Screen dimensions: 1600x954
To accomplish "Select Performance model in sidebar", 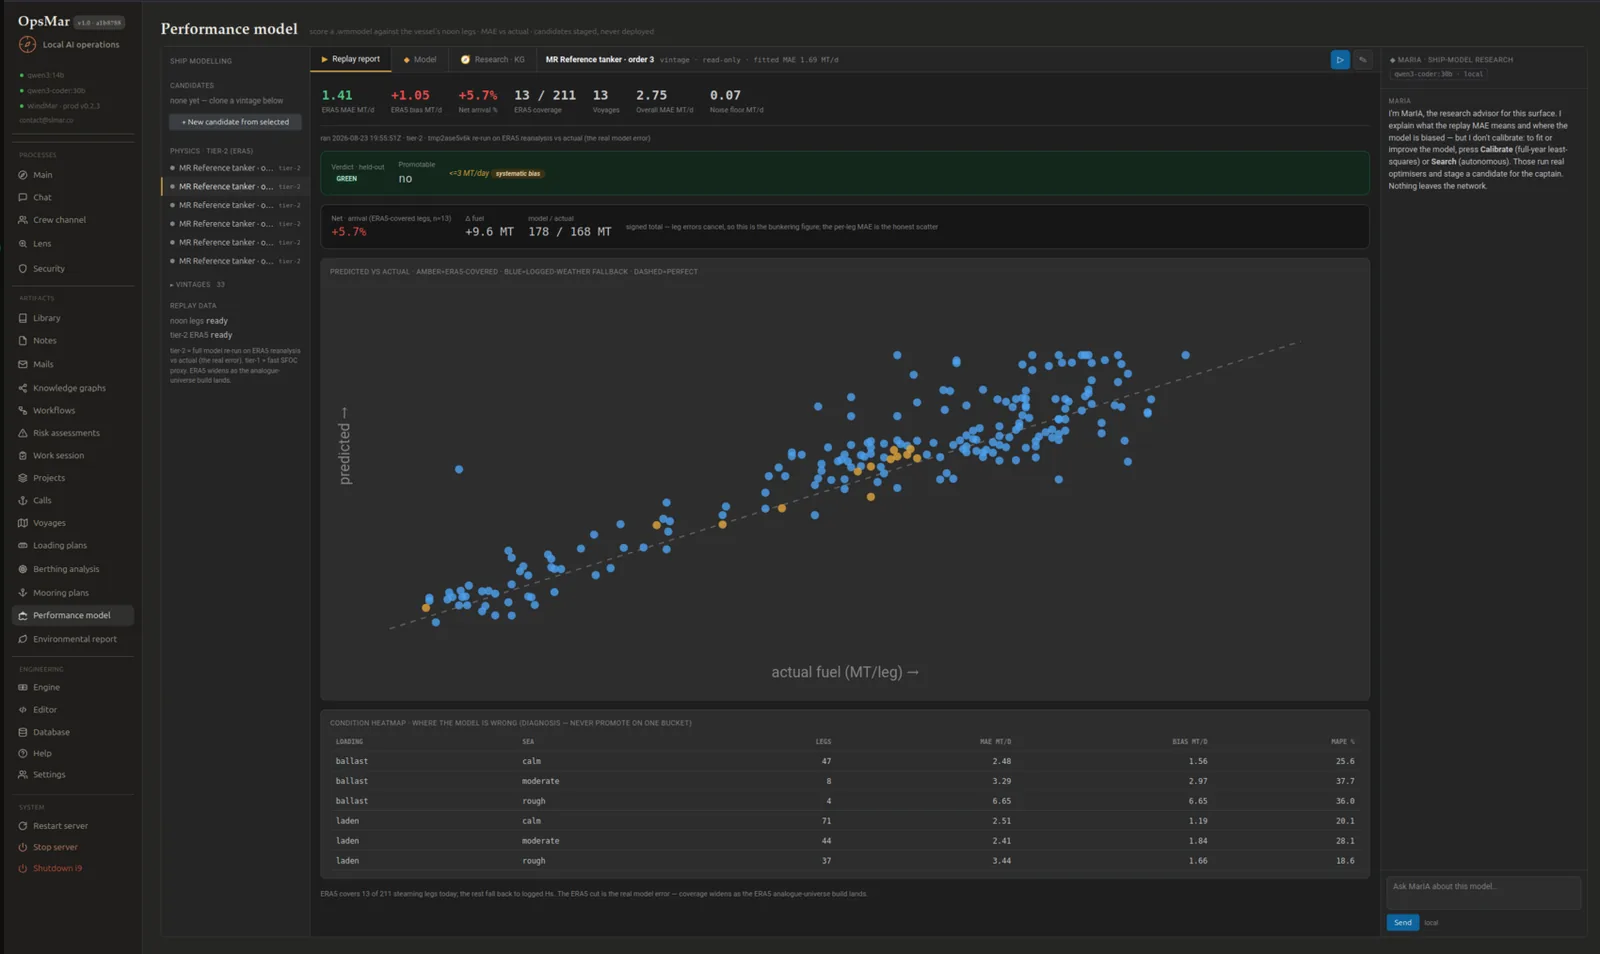I will pos(72,616).
